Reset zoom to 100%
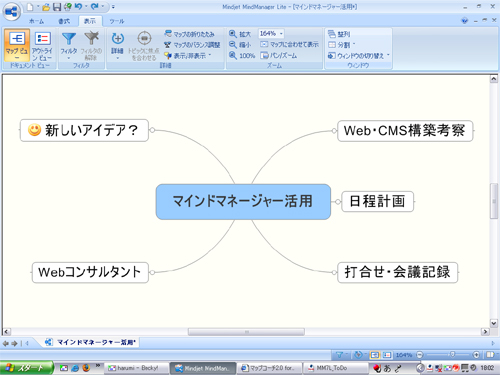The width and height of the screenshot is (500, 375). (242, 56)
